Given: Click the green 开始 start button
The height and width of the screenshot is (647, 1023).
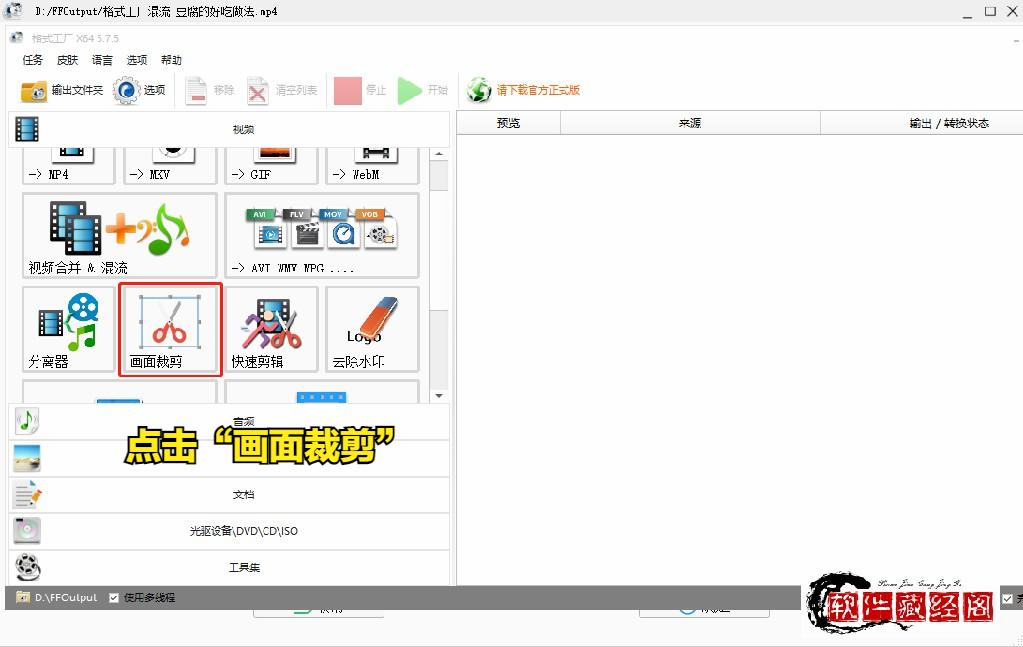Looking at the screenshot, I should (413, 89).
